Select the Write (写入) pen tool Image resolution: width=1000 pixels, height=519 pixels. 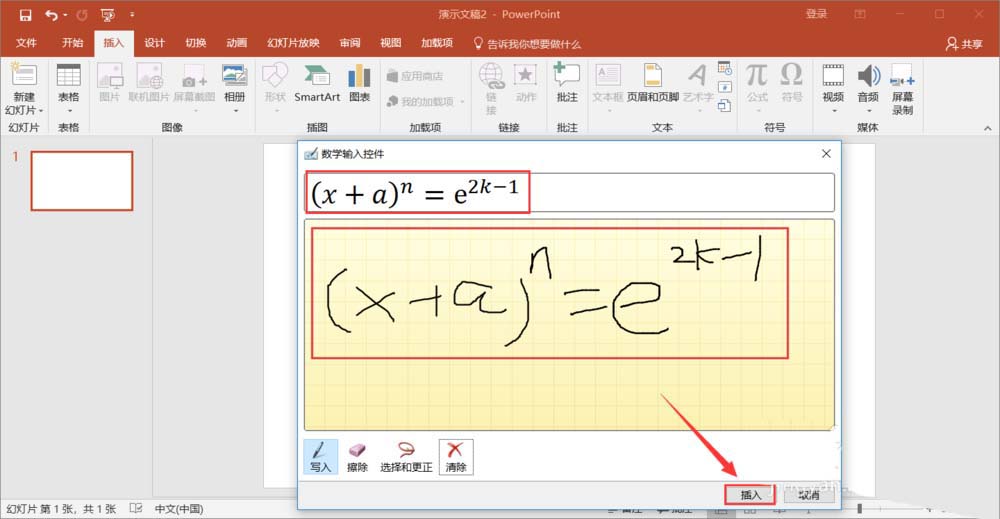[x=320, y=456]
